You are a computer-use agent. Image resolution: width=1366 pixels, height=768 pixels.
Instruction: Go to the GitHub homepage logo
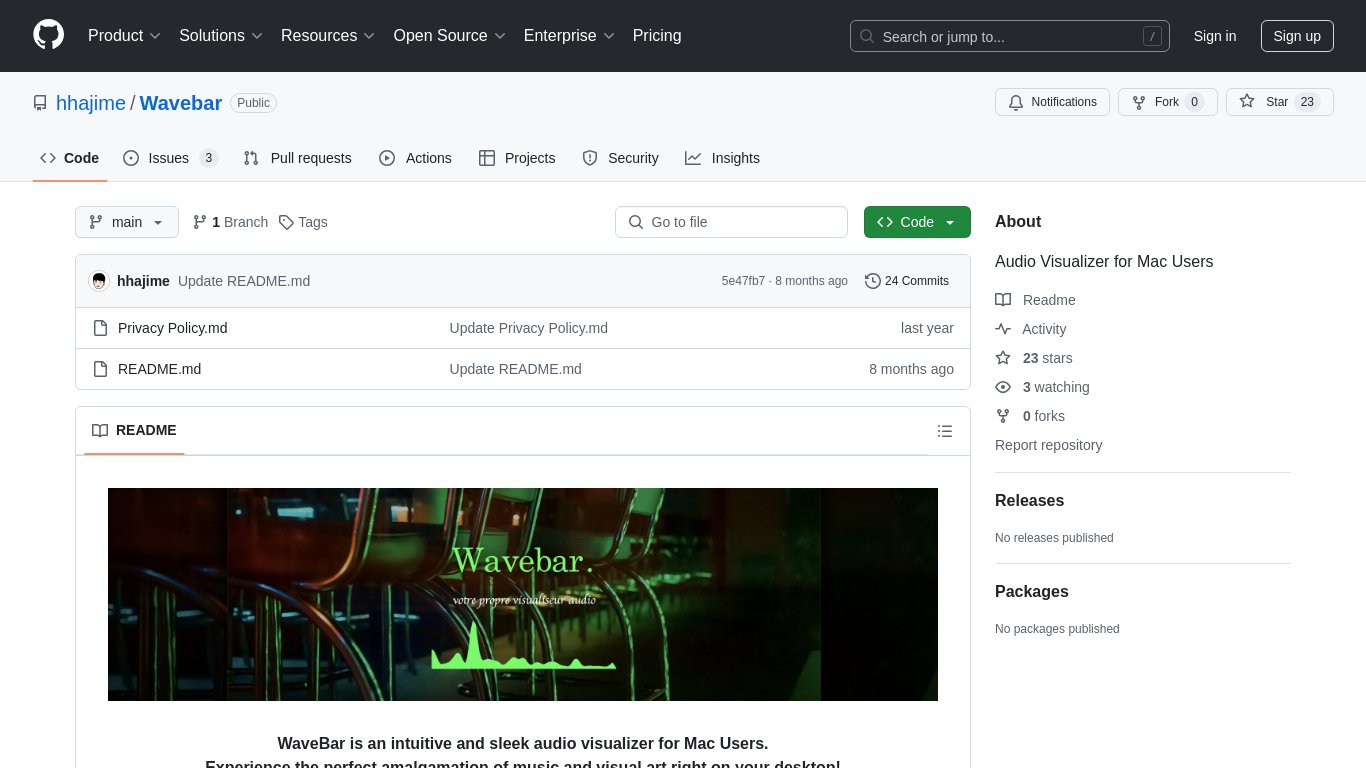tap(48, 35)
